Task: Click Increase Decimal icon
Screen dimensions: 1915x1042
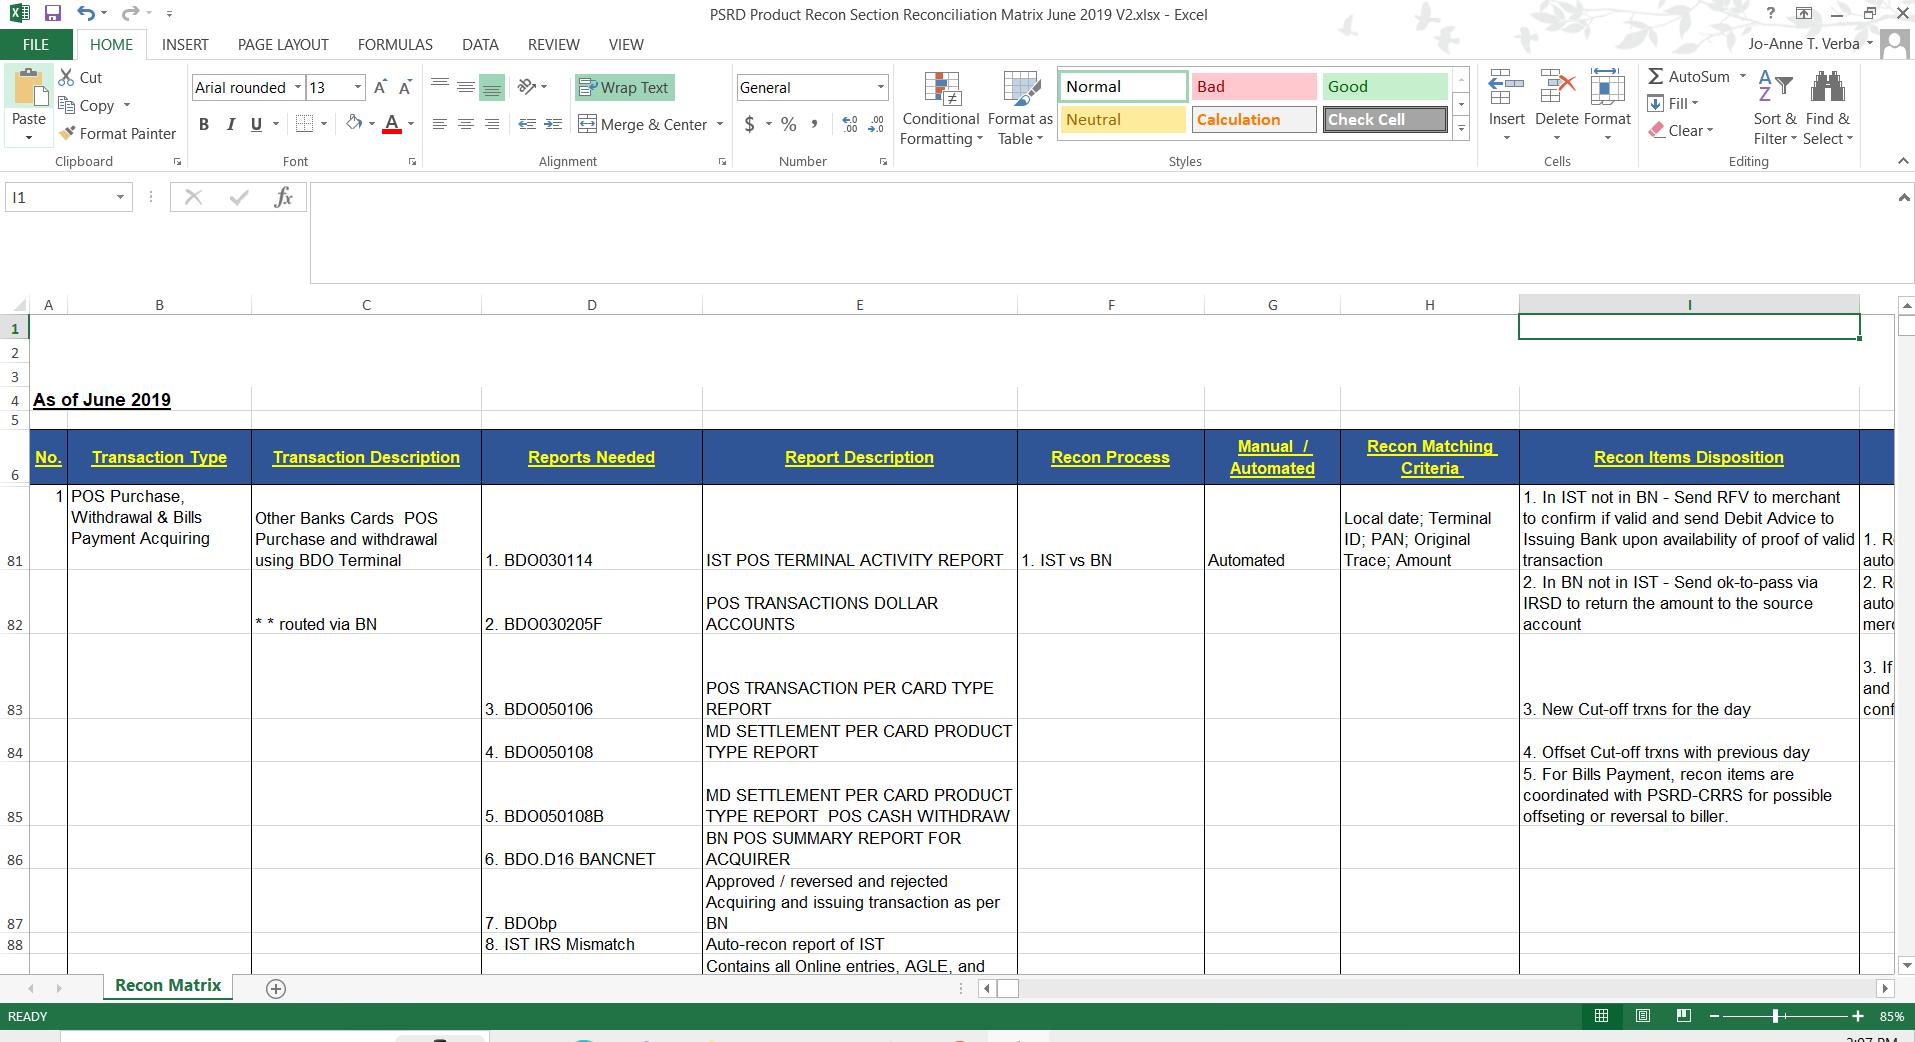Action: [x=850, y=124]
